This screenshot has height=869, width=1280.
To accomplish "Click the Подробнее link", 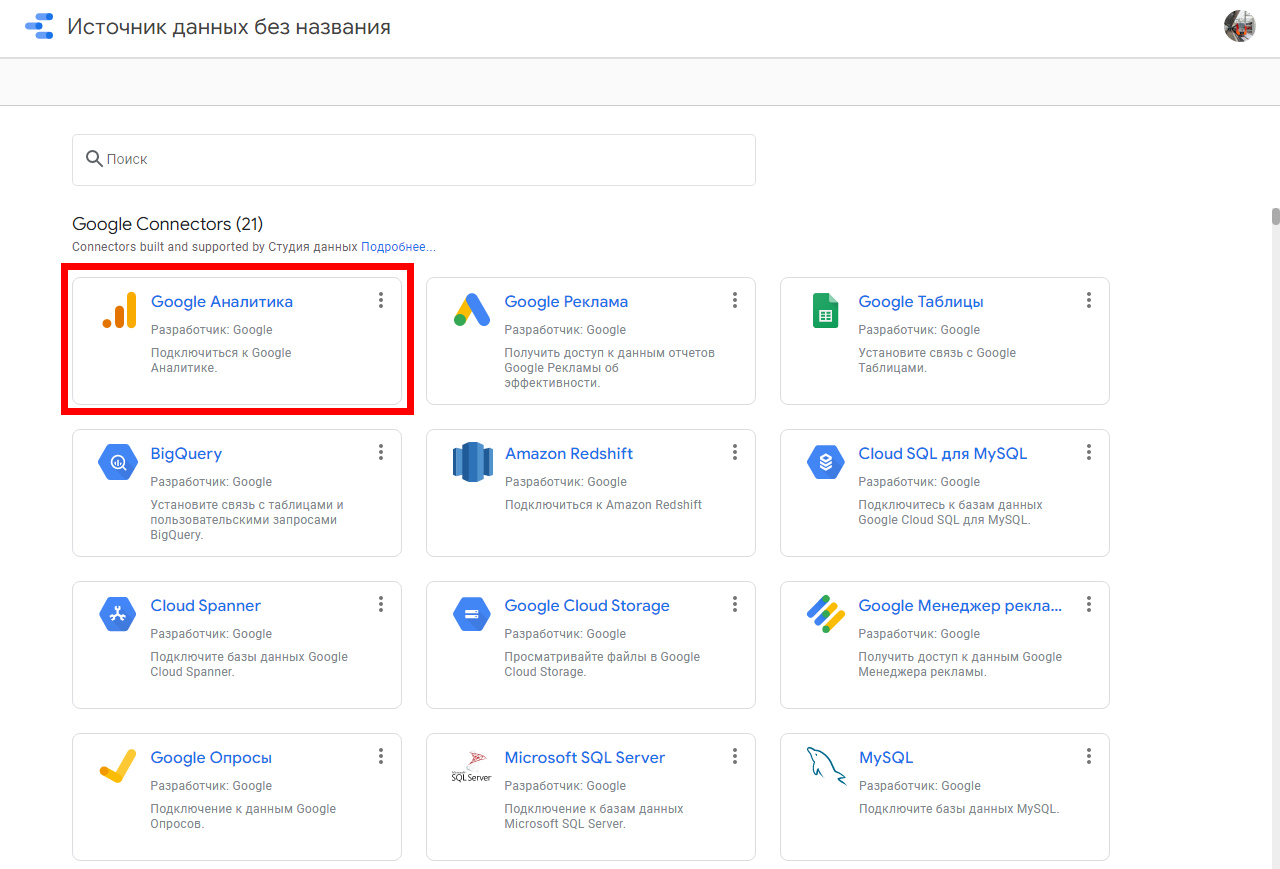I will 398,247.
